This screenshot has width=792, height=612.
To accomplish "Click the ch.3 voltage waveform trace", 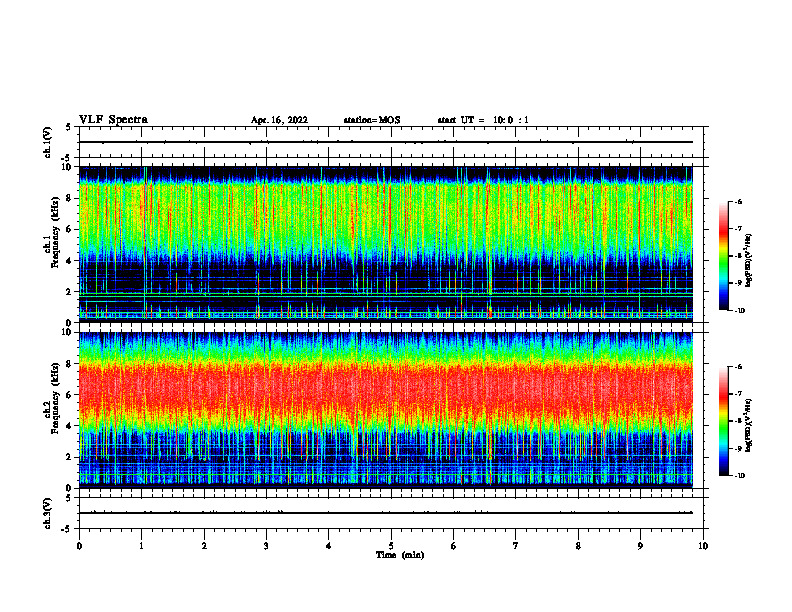I will coord(386,513).
